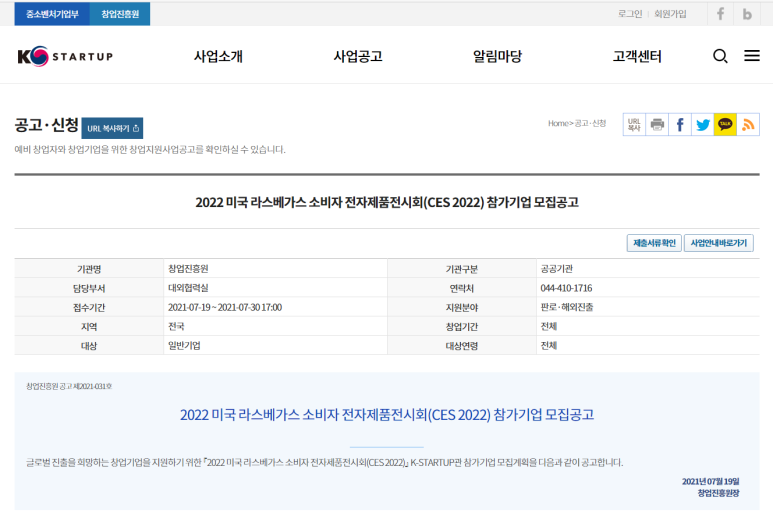Click the 기관구분 label cell
This screenshot has width=773, height=513.
click(461, 269)
